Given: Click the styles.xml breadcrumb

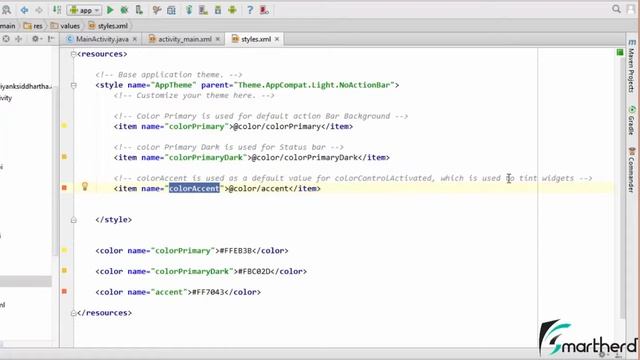Looking at the screenshot, I should click(108, 26).
